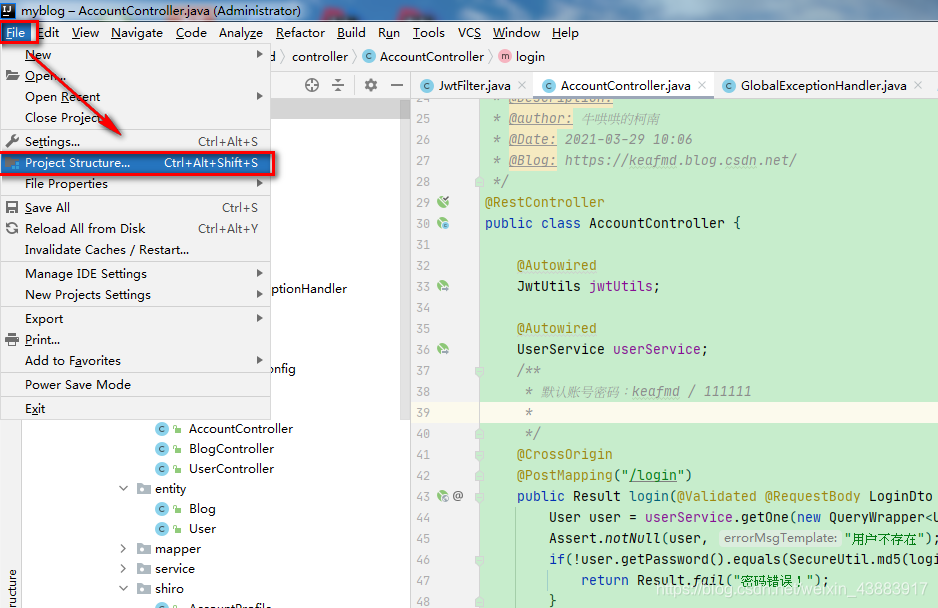The width and height of the screenshot is (938, 608).
Task: Click Open... folder icon entry
Action: pyautogui.click(x=12, y=75)
